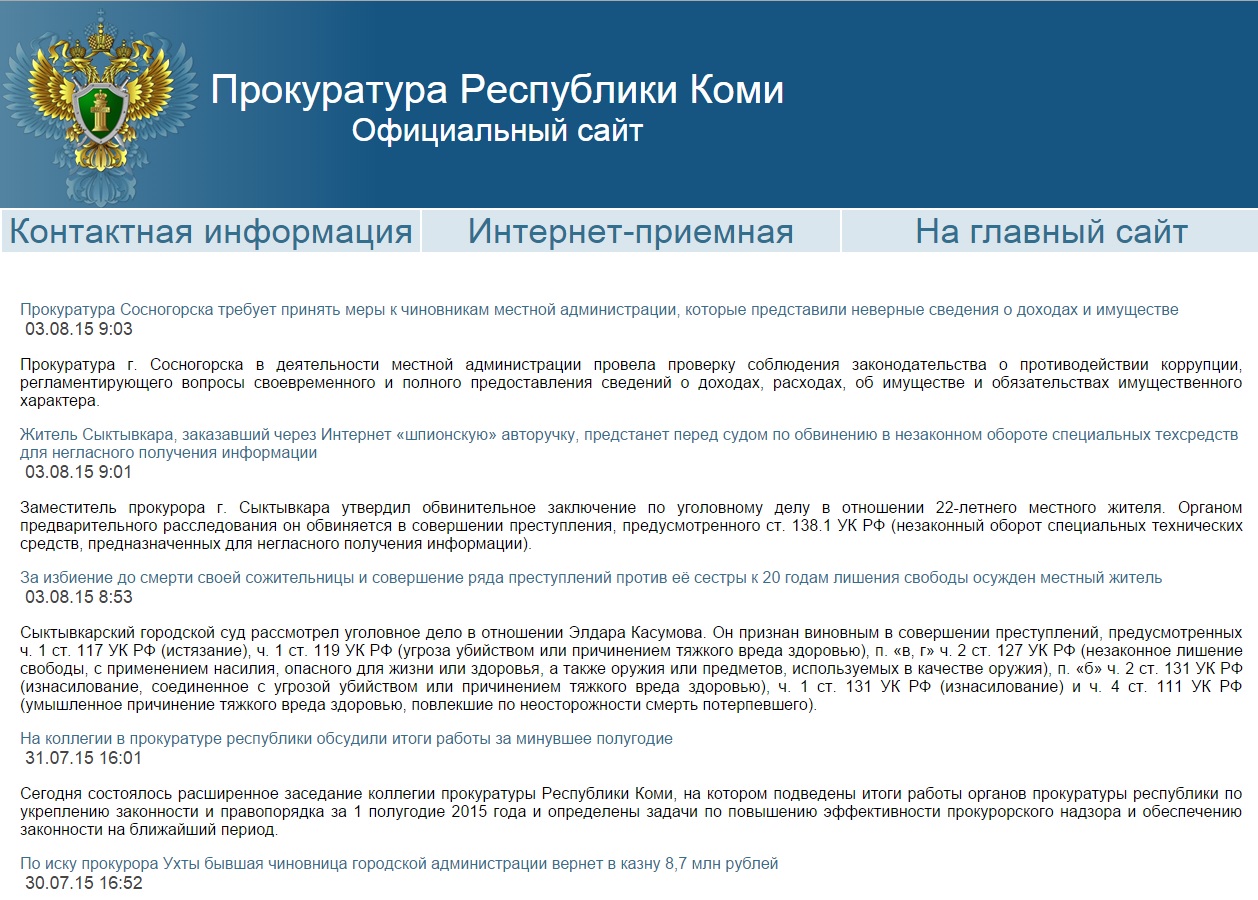Click the paragraph beginning Прокуратура г. Сосногорска
This screenshot has width=1258, height=900.
point(631,383)
